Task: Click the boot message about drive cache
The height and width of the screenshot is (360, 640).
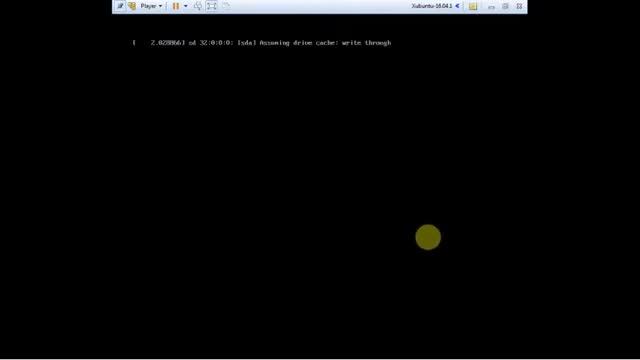Action: tap(262, 43)
